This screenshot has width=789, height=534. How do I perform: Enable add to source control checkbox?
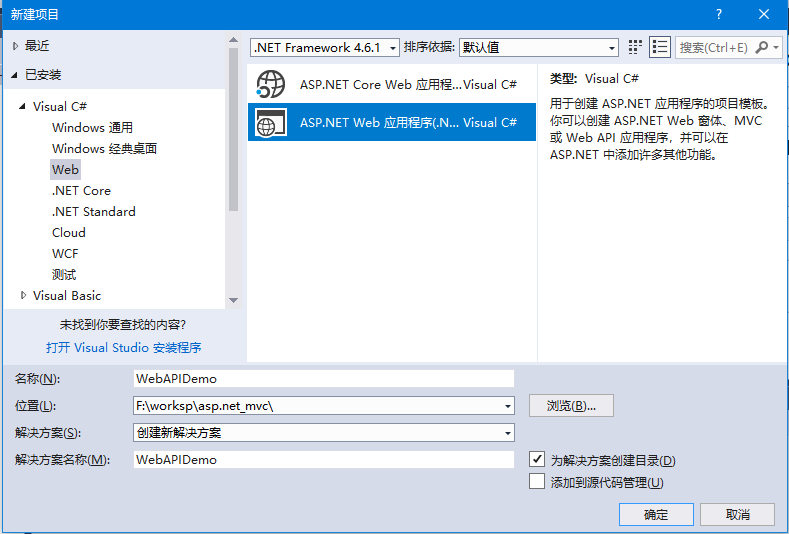pos(537,482)
